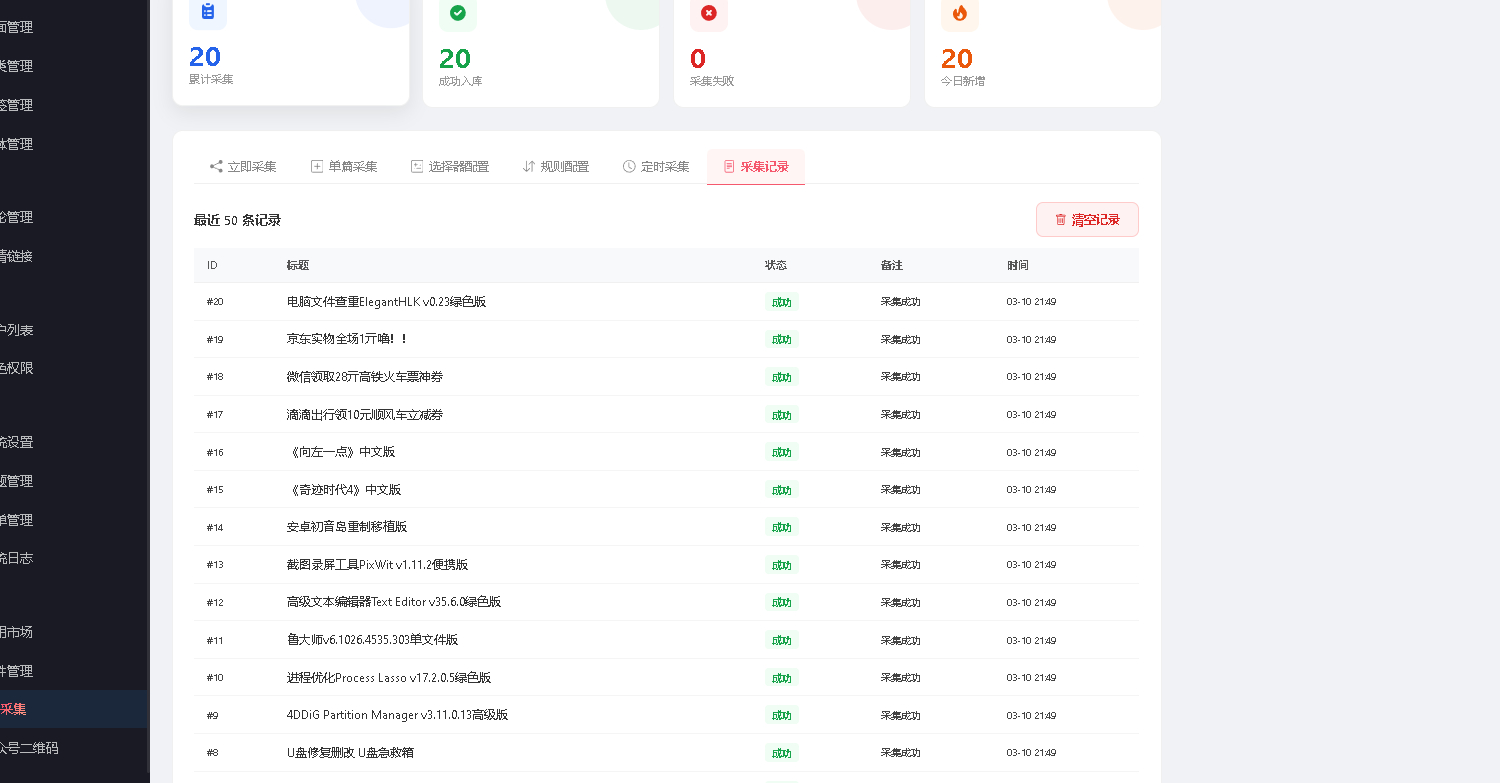Click the 清空记录 button
Screen dimensions: 1500x783
tap(1087, 219)
